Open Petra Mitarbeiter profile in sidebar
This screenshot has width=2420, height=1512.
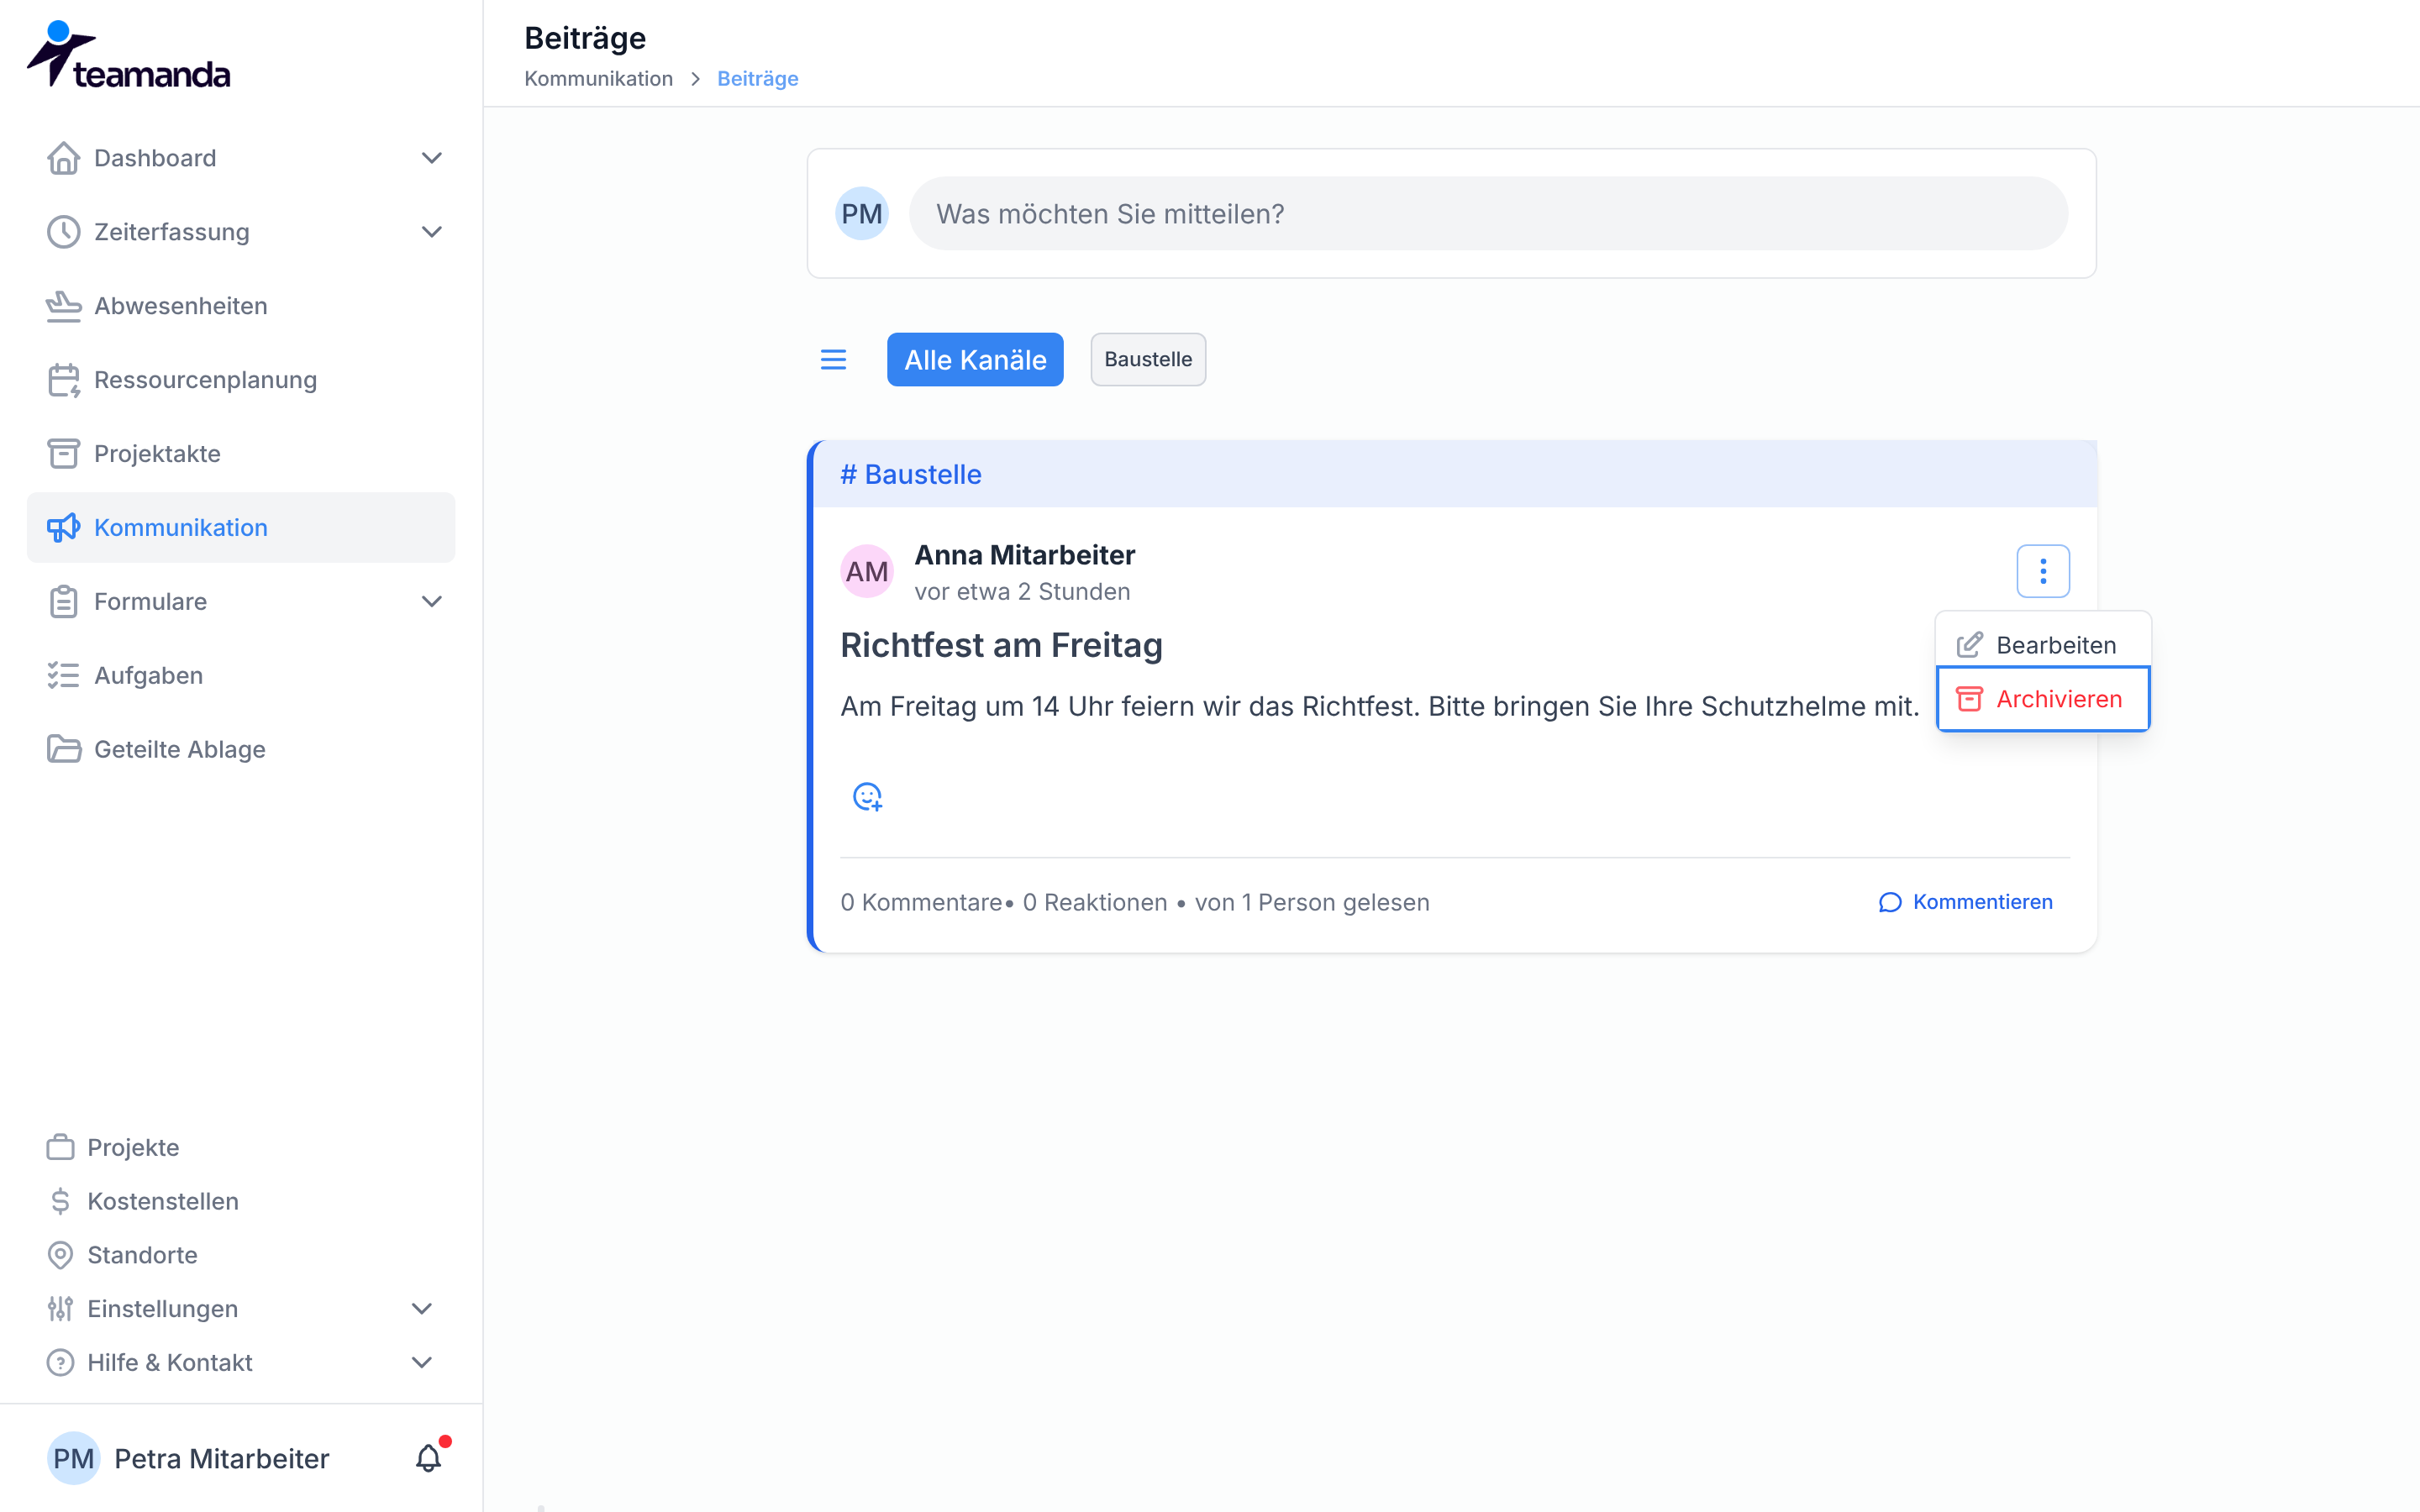coord(189,1458)
